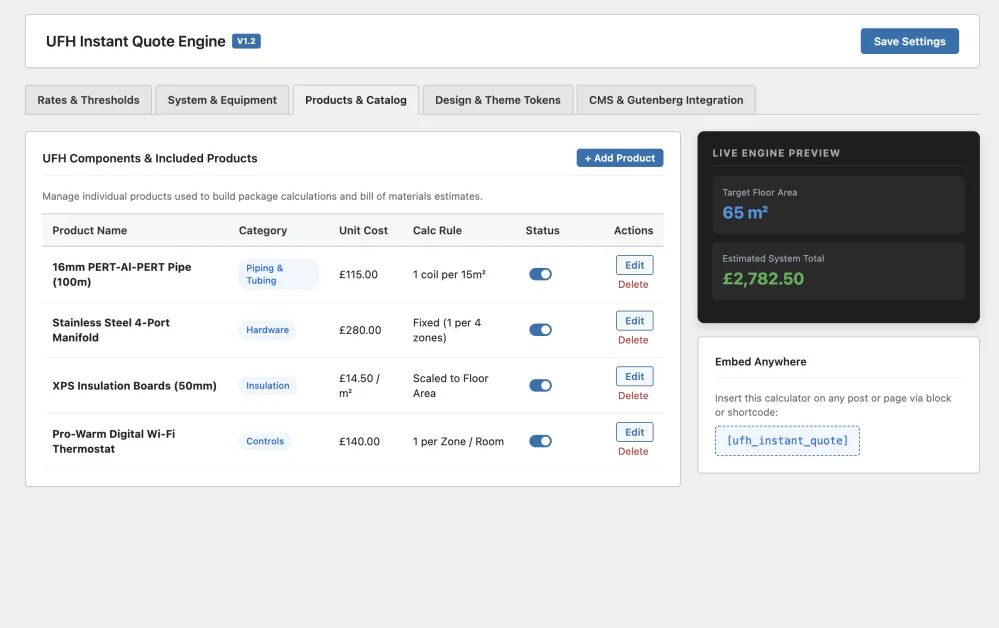Delete the Pro-Warm Digital Wi-Fi Thermostat
This screenshot has width=999, height=628.
click(633, 452)
